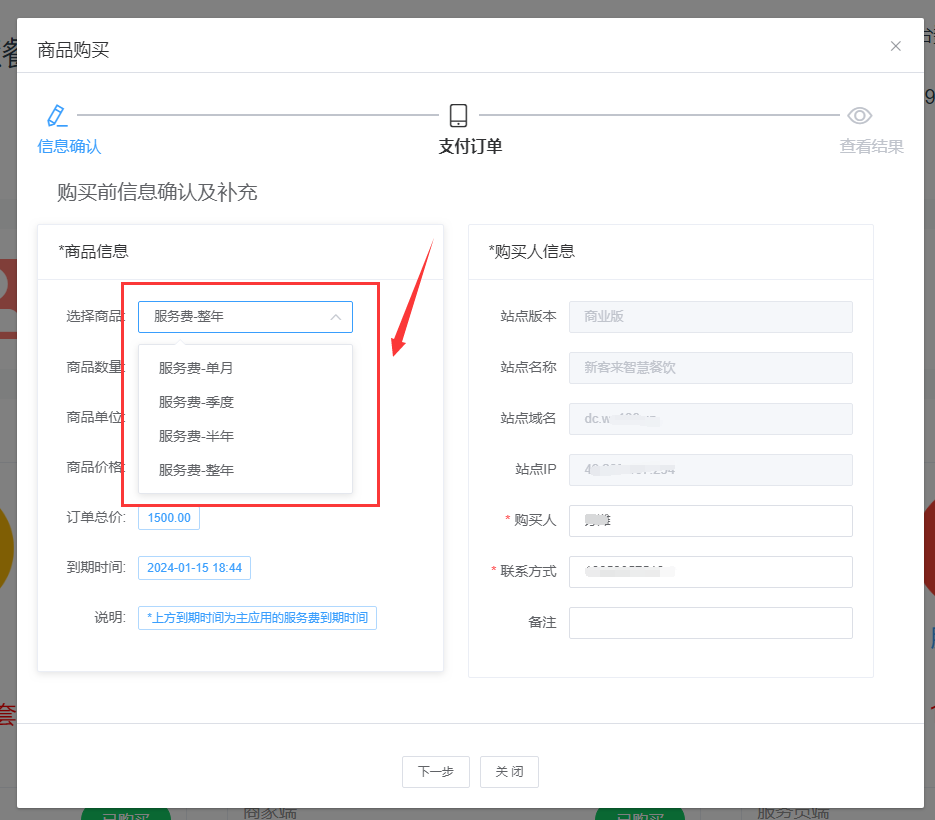Click the 订单总价 value 1500.00
The width and height of the screenshot is (935, 820).
[x=169, y=518]
